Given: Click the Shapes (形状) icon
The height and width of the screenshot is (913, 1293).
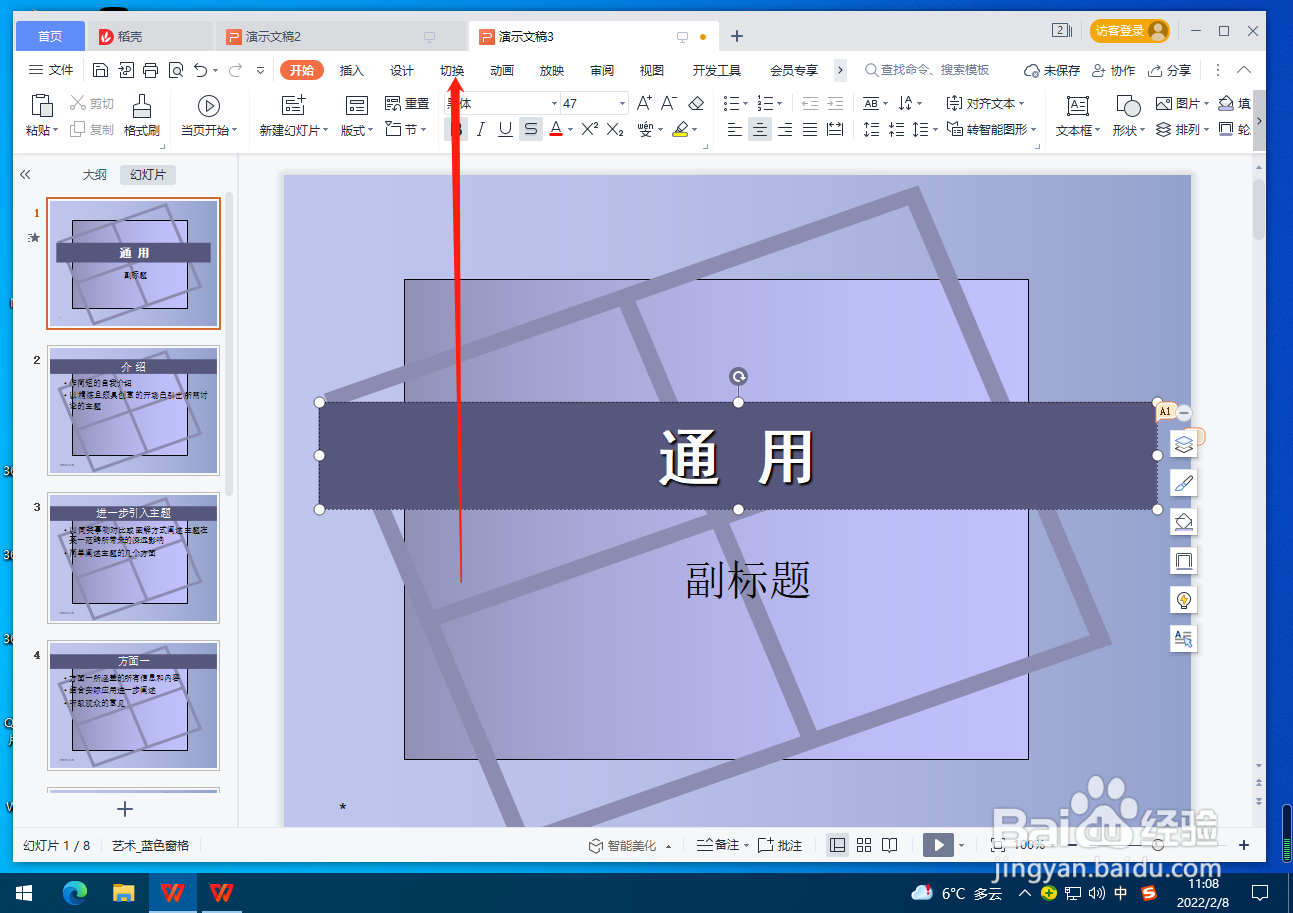Looking at the screenshot, I should [1128, 105].
